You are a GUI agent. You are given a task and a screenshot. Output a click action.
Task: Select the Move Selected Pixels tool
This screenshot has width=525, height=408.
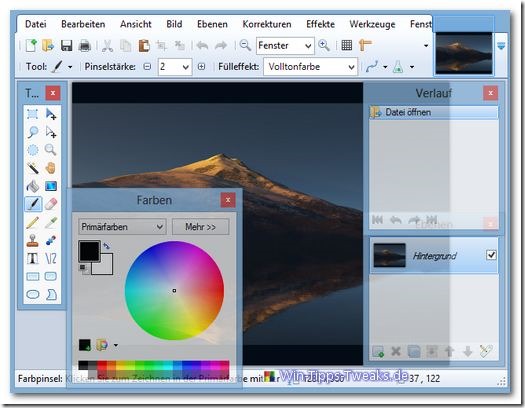(x=51, y=114)
